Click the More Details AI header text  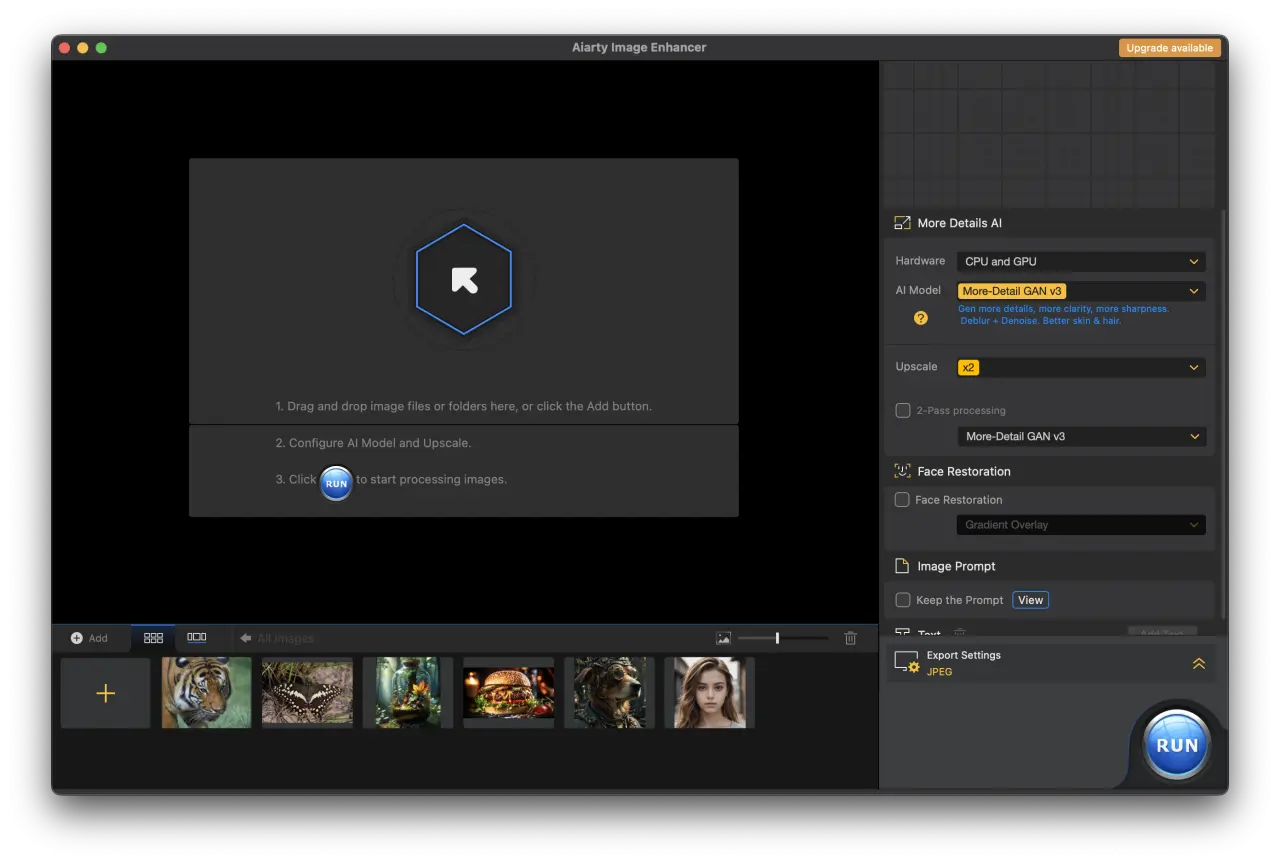tap(959, 223)
